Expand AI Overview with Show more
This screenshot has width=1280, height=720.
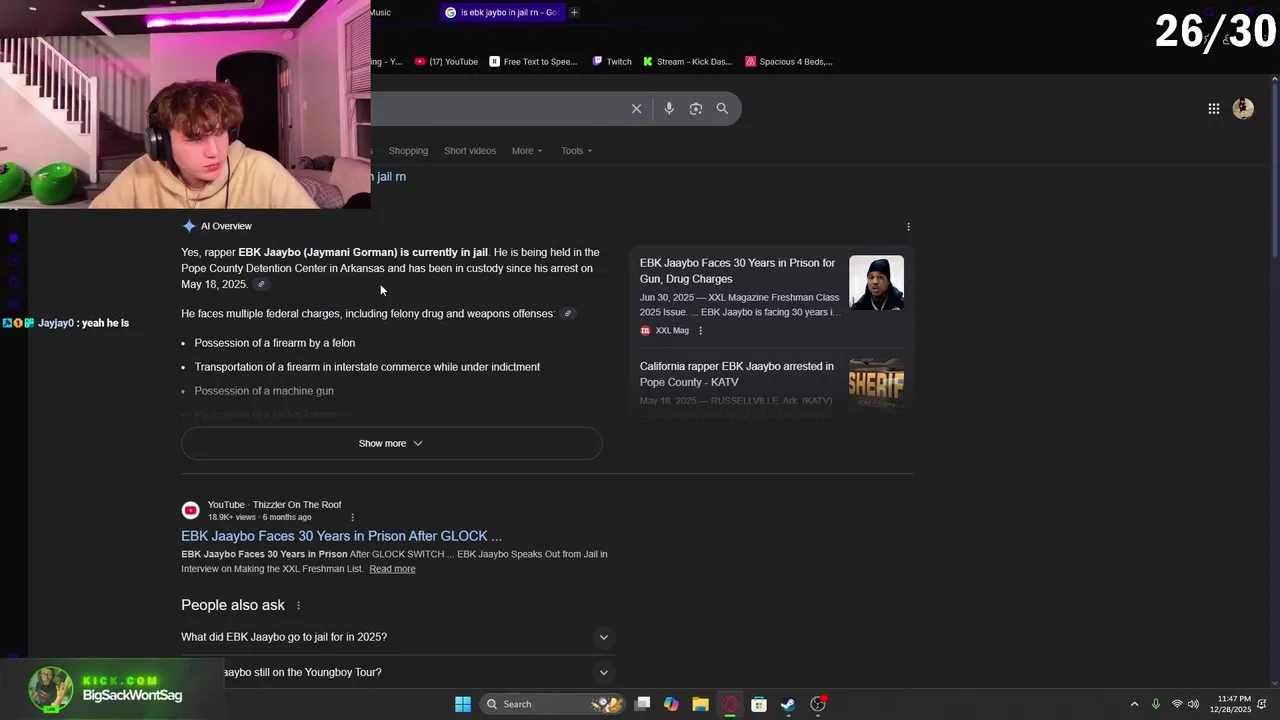(391, 444)
